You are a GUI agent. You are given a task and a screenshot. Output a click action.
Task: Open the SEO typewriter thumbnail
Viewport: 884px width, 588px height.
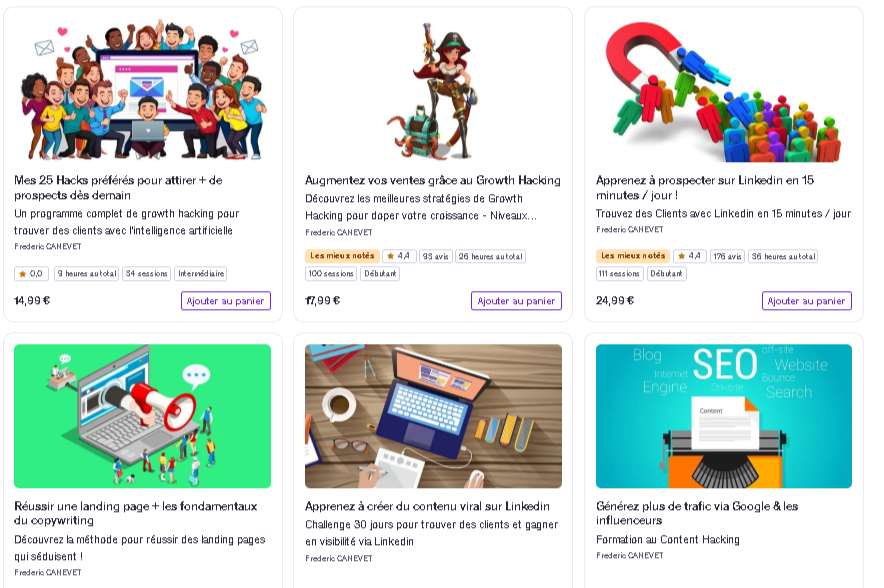724,416
